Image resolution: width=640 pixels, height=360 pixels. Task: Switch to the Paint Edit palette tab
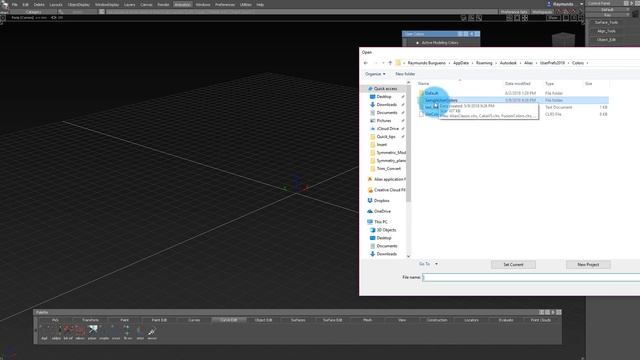159,320
